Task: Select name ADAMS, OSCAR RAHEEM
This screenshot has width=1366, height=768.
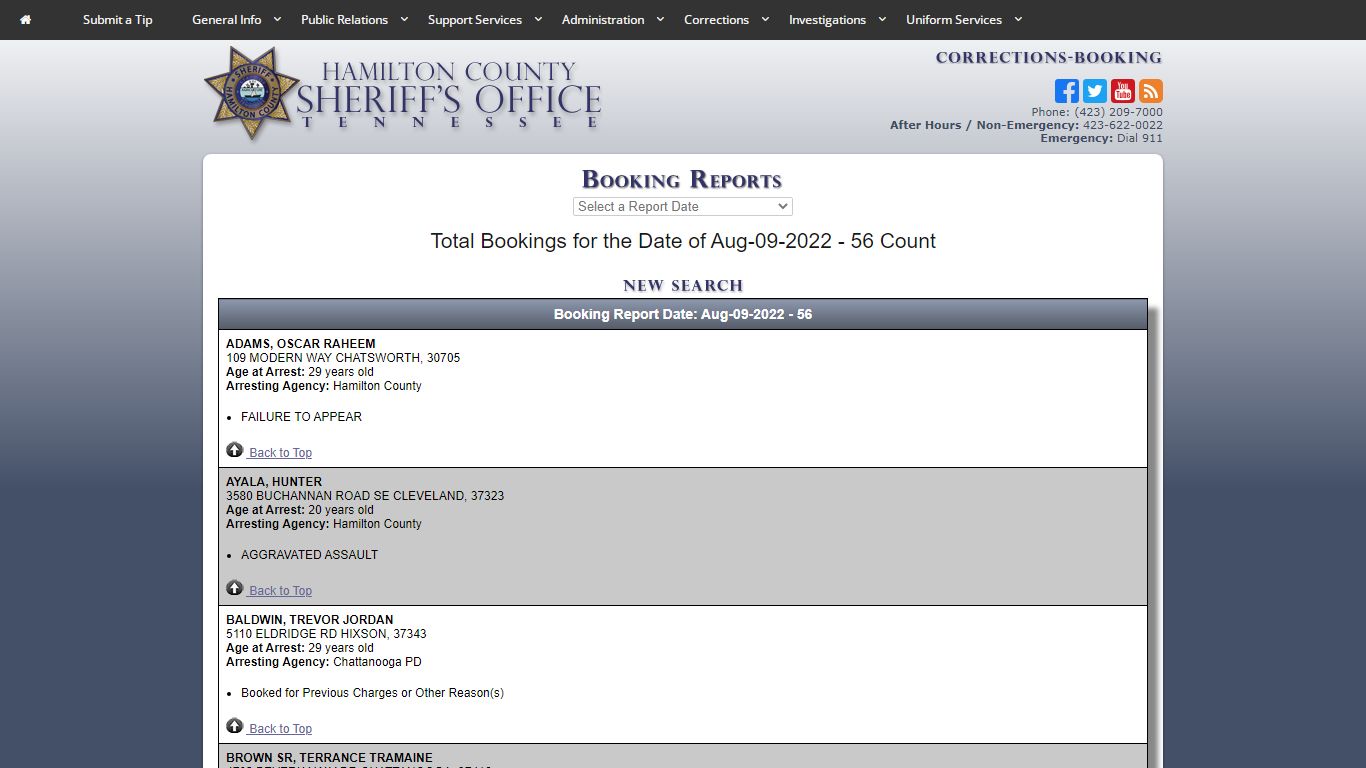Action: point(301,344)
